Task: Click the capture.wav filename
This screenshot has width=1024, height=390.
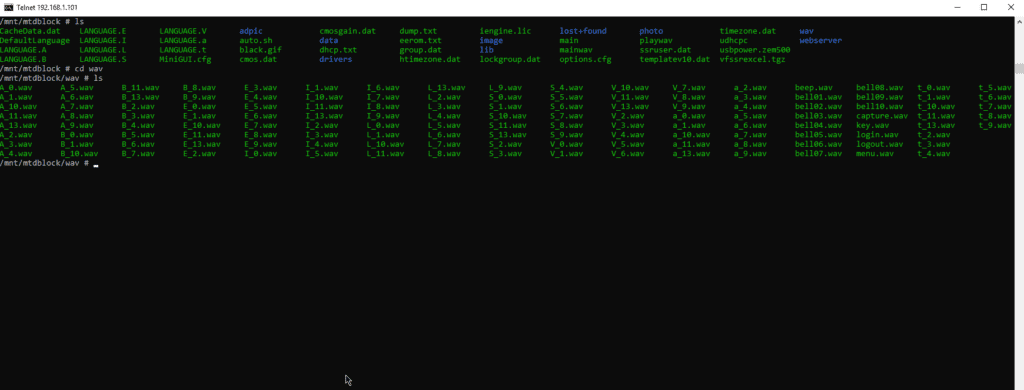Action: point(882,116)
